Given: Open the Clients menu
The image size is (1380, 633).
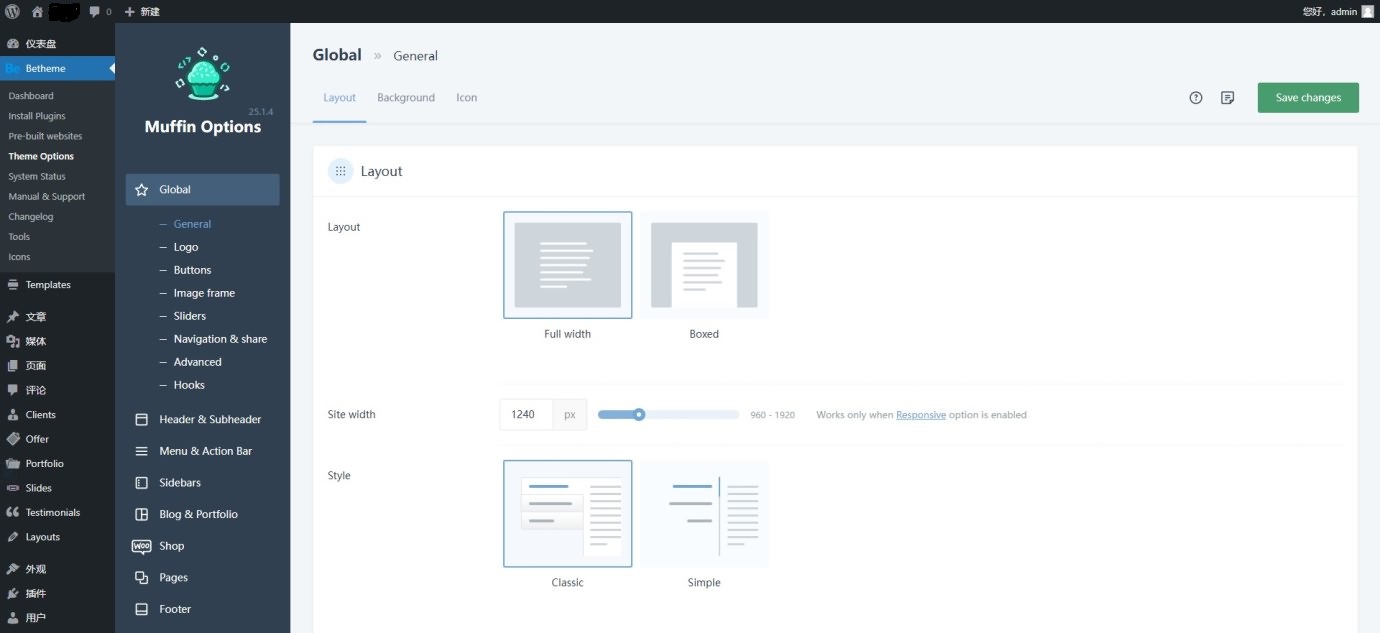Looking at the screenshot, I should 57,415.
